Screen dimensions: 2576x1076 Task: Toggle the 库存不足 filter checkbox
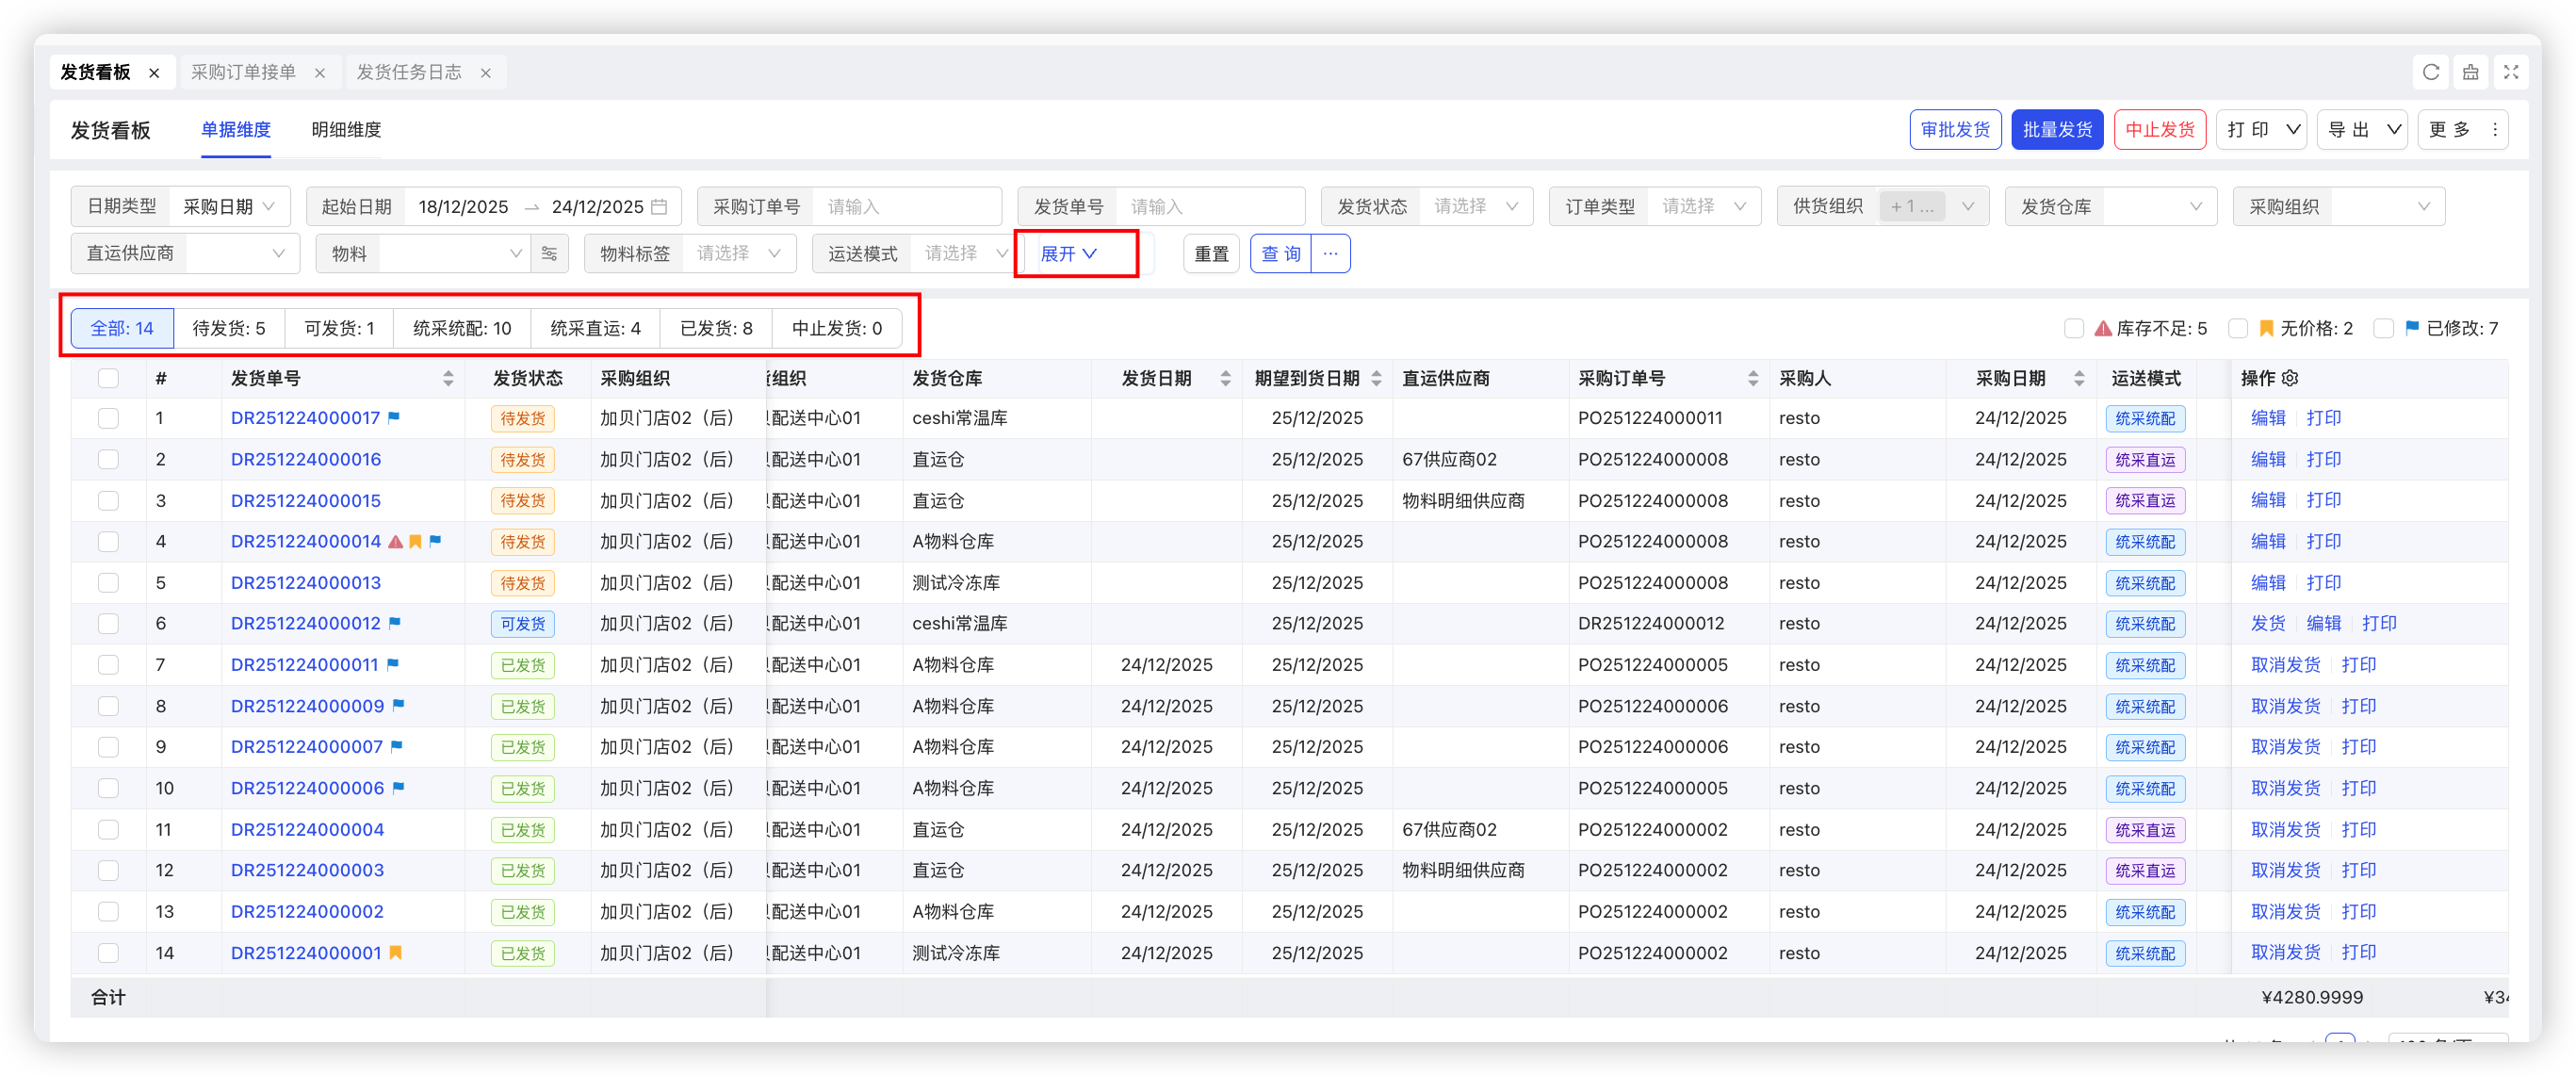pos(2074,328)
